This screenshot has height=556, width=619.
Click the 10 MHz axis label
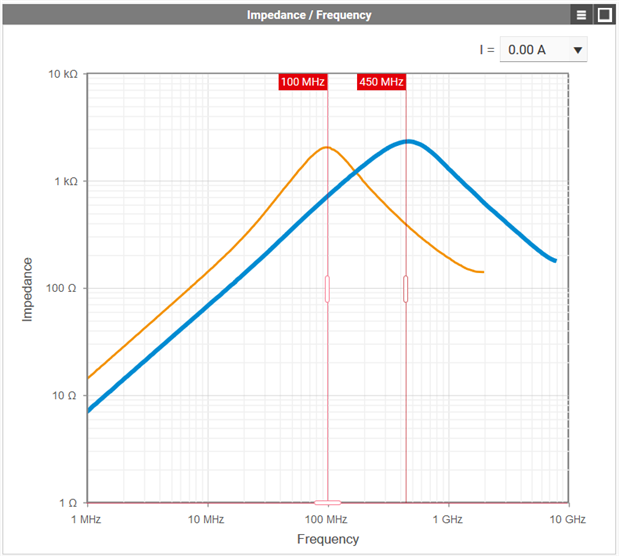click(x=206, y=519)
